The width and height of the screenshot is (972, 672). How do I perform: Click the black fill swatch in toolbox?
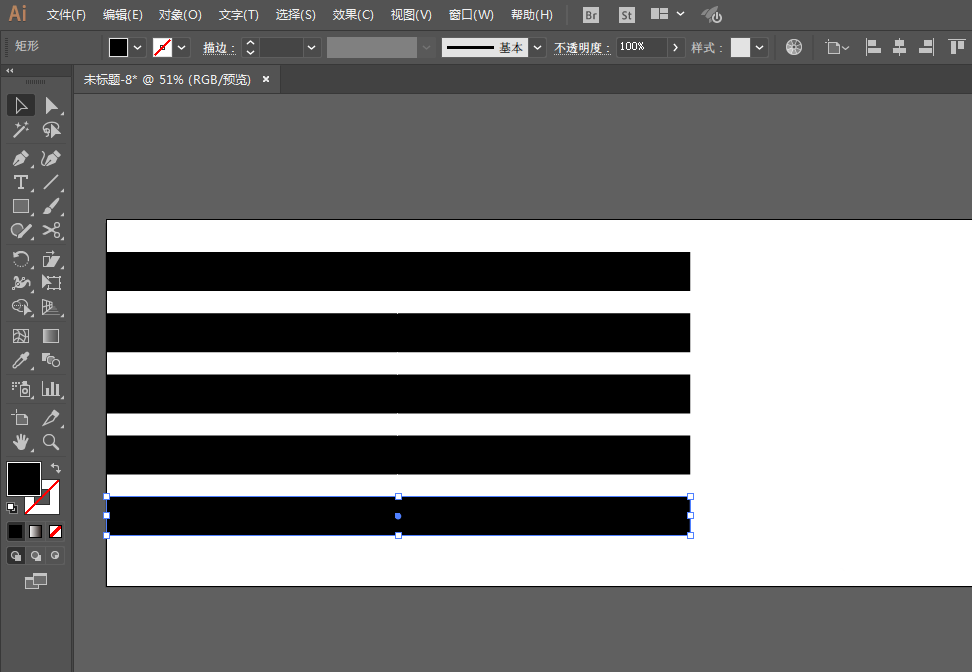[24, 478]
